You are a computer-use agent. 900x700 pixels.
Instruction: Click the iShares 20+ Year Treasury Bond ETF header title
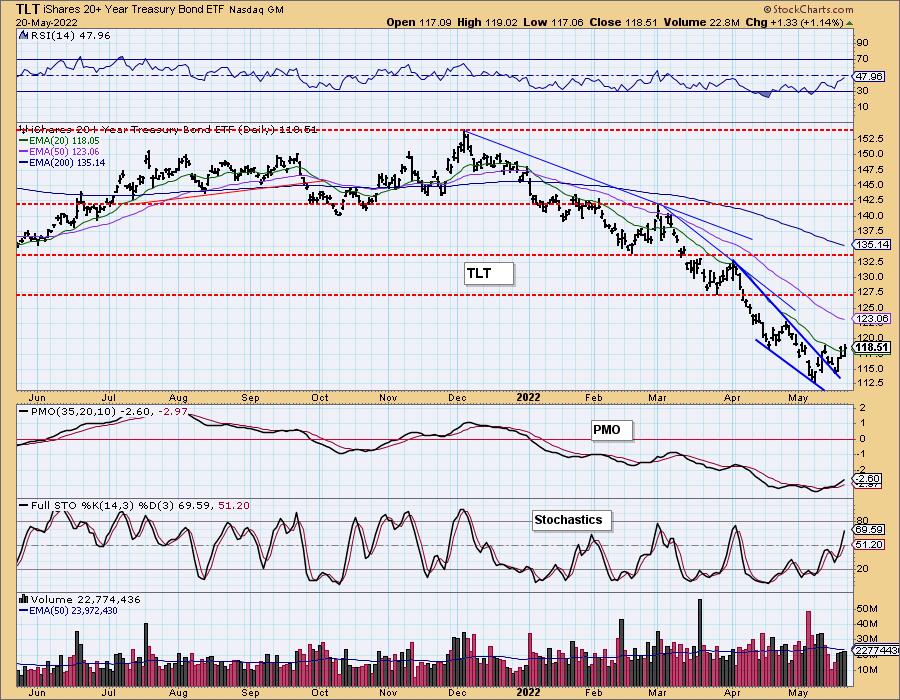tap(135, 9)
